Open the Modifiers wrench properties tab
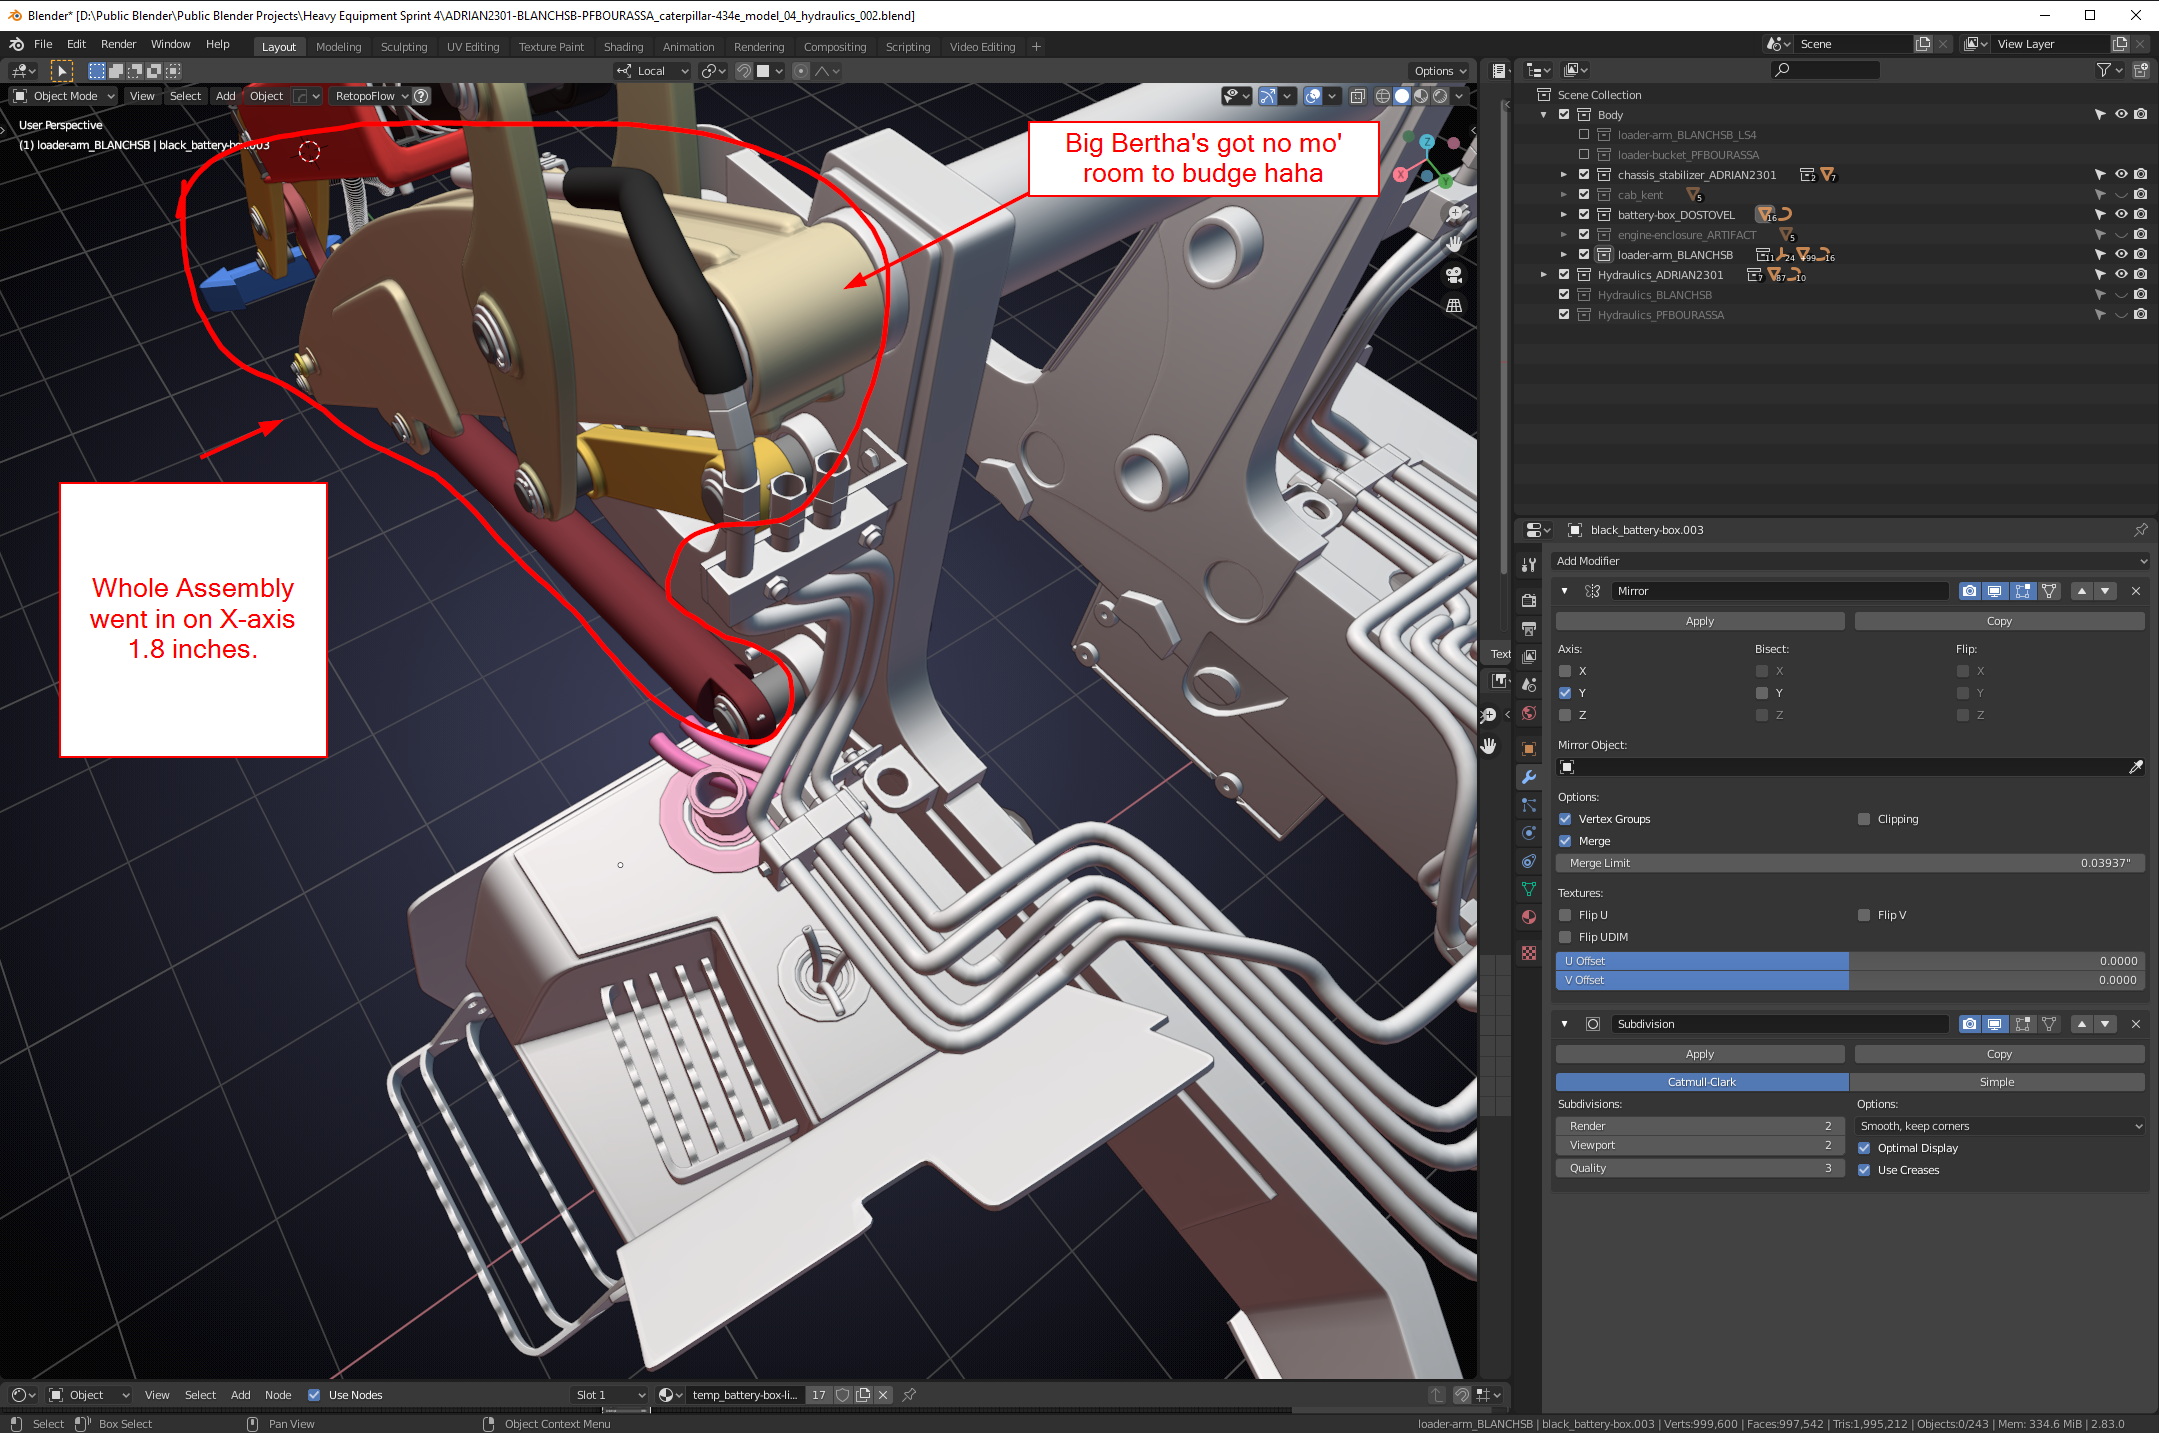The width and height of the screenshot is (2159, 1433). 1528,777
